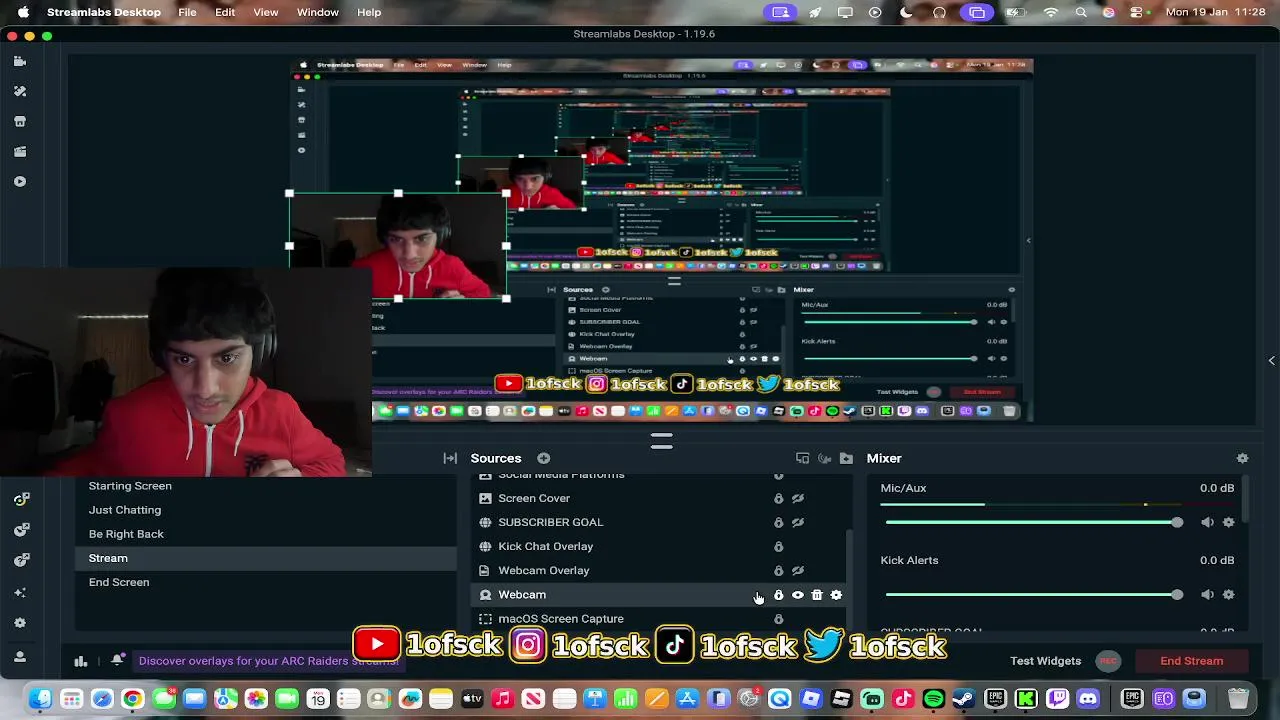Open Kick Alerts mixer settings gear
This screenshot has height=720, width=1280.
[1229, 594]
